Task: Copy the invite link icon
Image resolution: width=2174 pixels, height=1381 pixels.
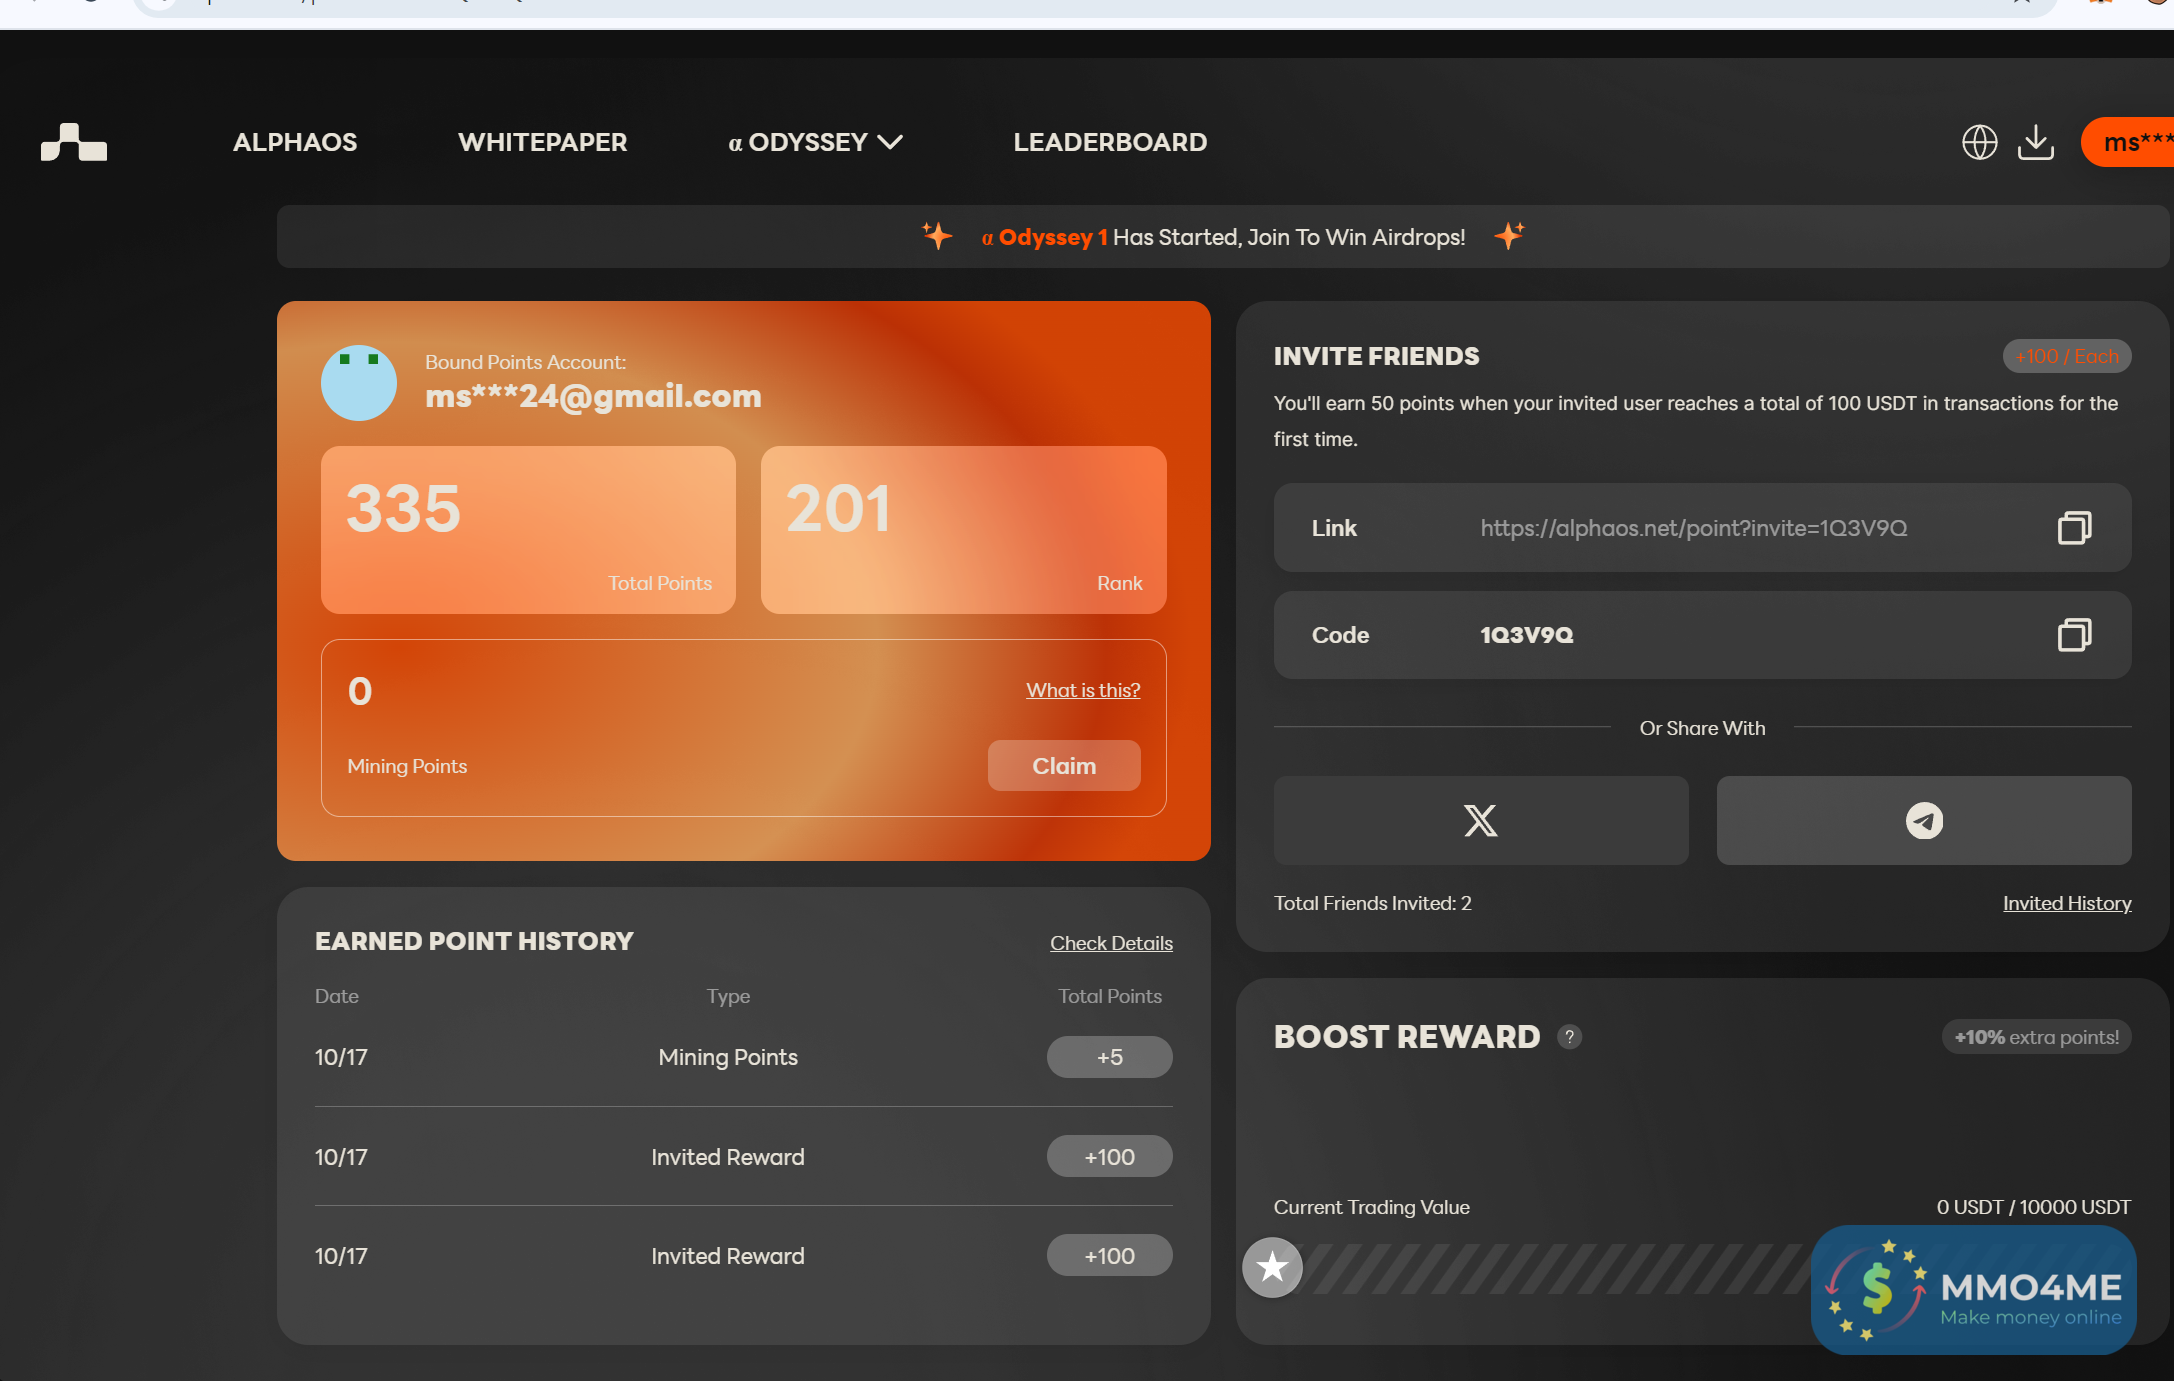Action: pyautogui.click(x=2074, y=528)
